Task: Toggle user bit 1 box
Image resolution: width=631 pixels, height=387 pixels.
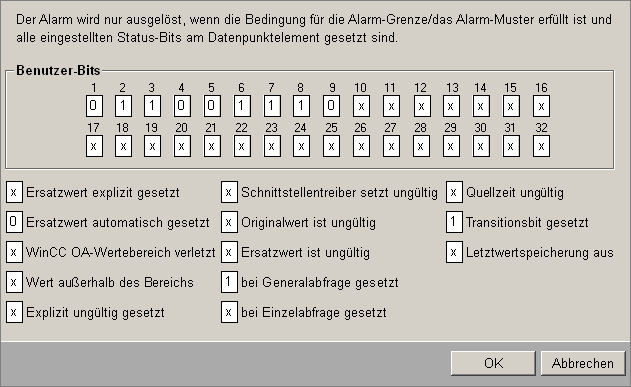Action: [94, 106]
